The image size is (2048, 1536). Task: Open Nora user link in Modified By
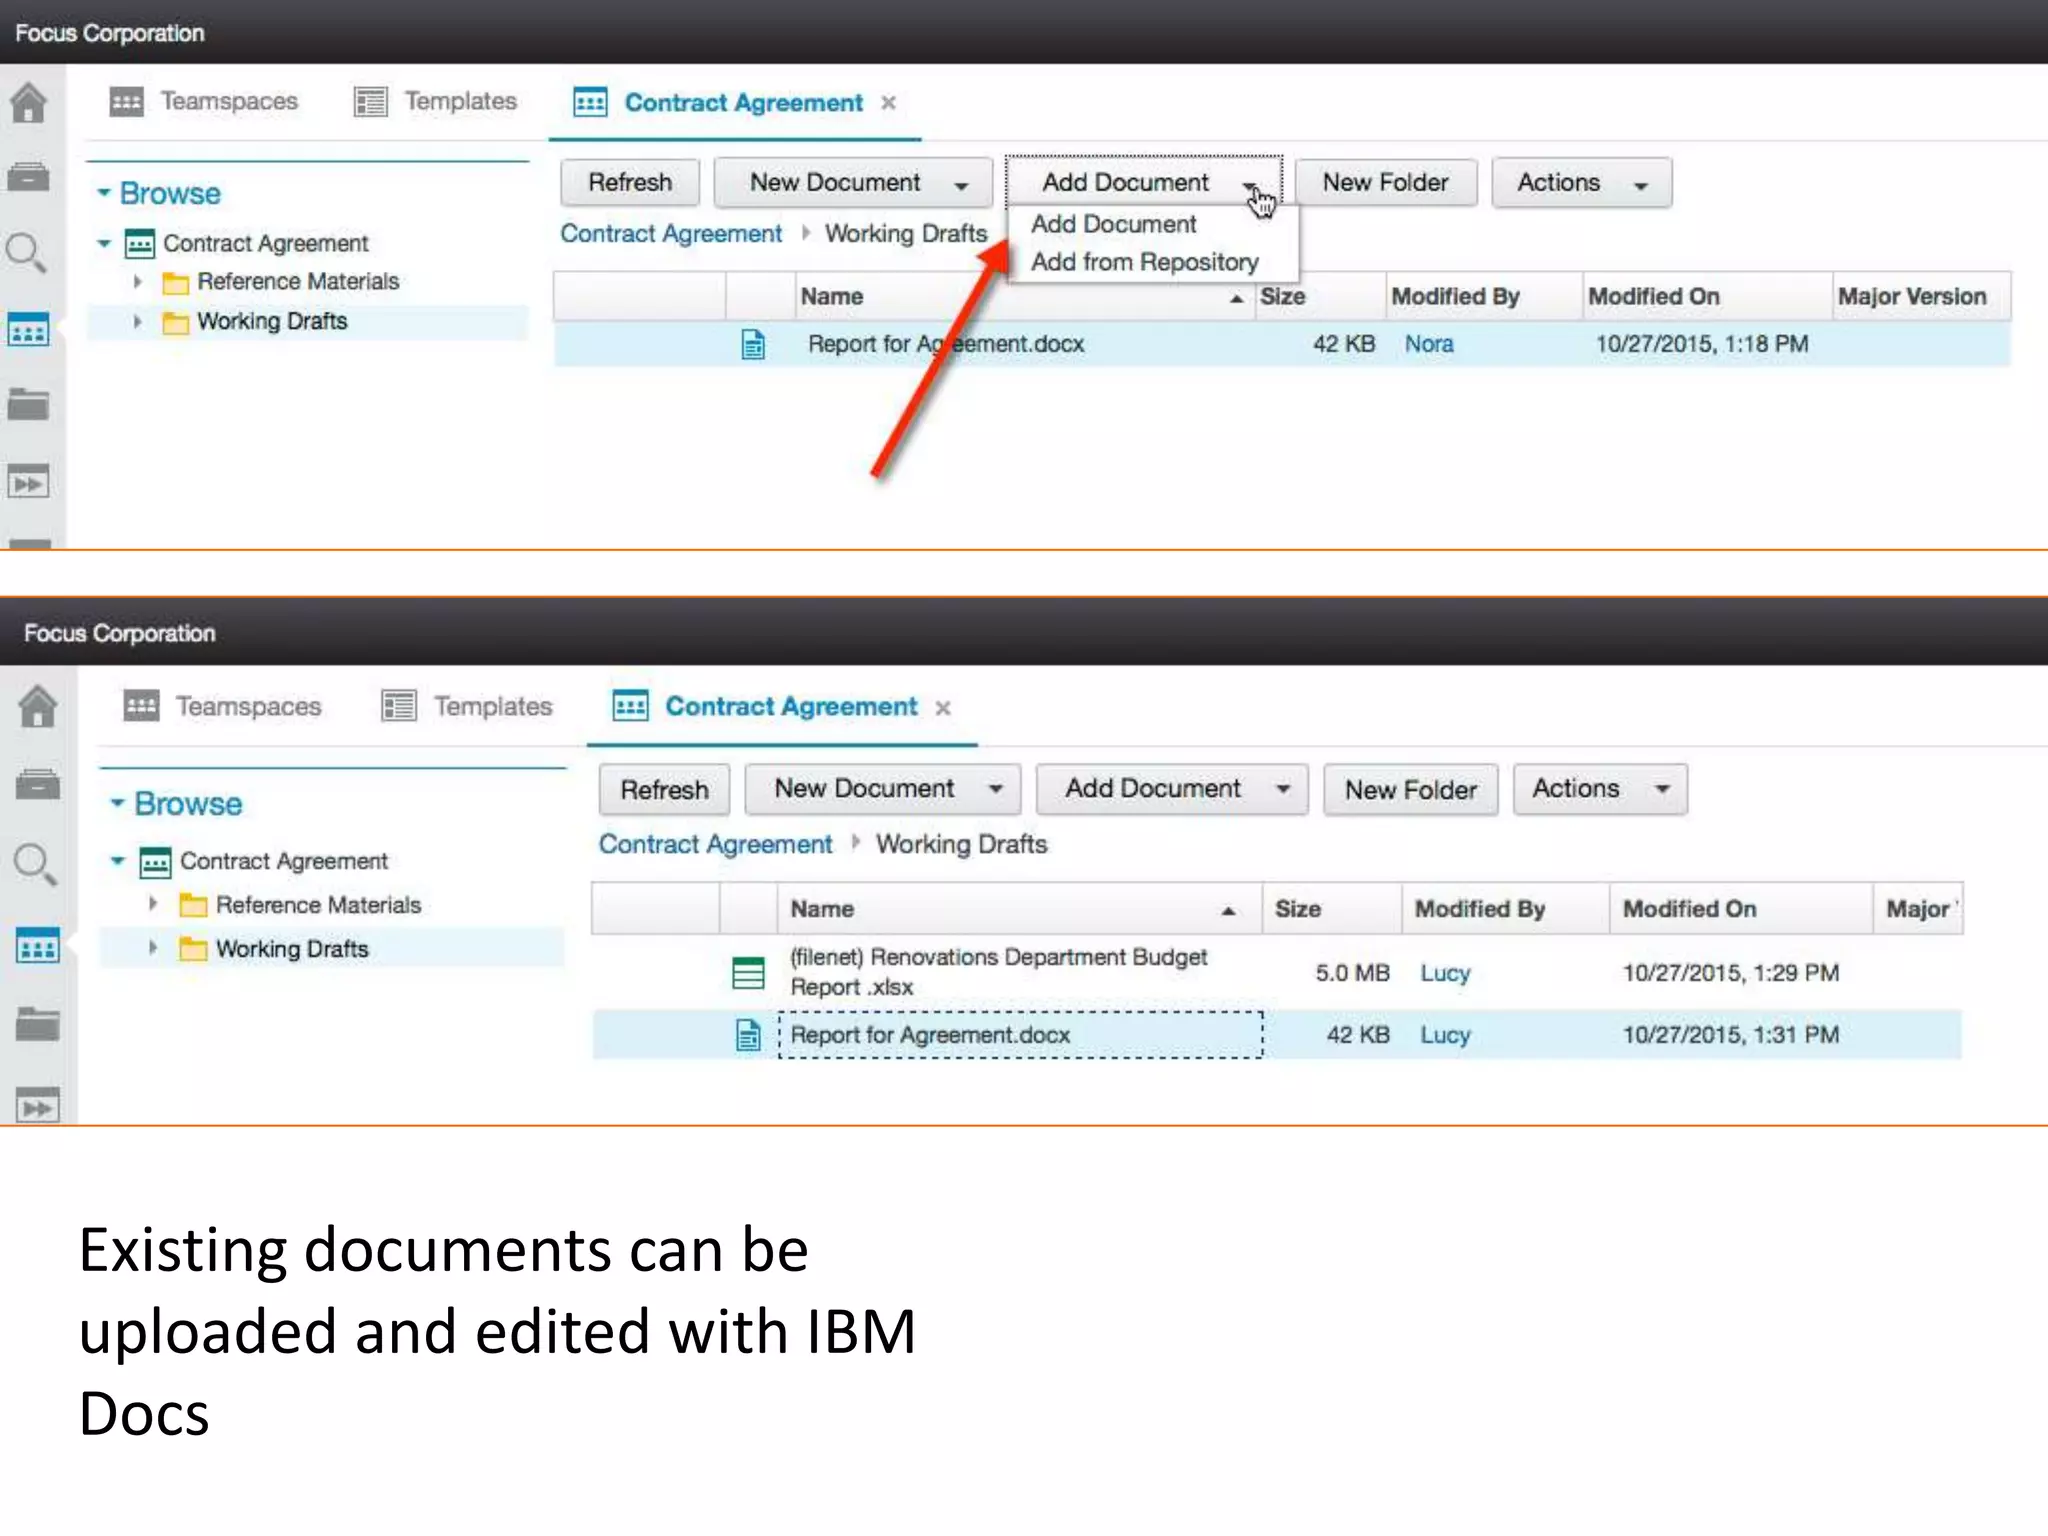tap(1428, 344)
